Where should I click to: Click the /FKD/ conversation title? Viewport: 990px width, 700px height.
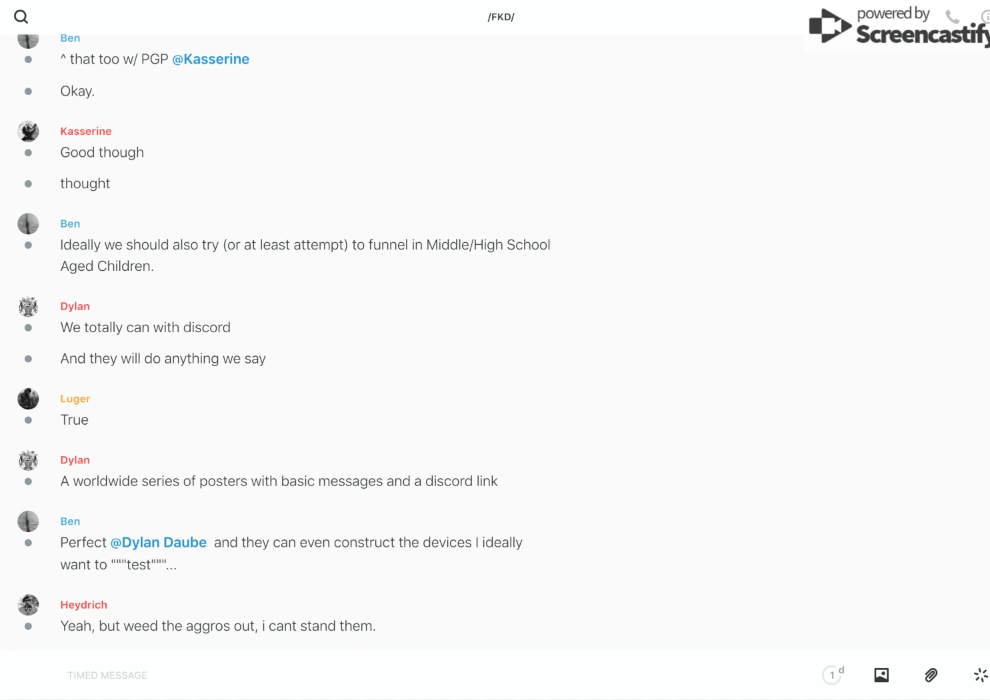click(x=501, y=17)
